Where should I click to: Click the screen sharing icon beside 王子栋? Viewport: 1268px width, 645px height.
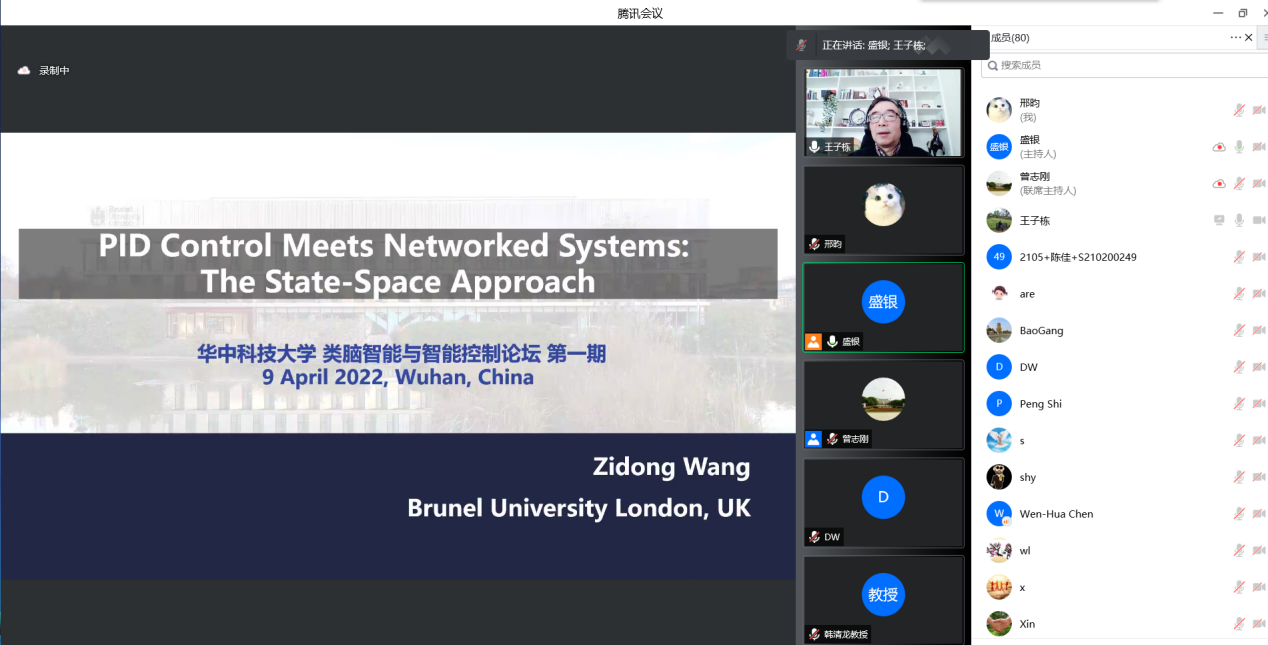(x=1219, y=220)
